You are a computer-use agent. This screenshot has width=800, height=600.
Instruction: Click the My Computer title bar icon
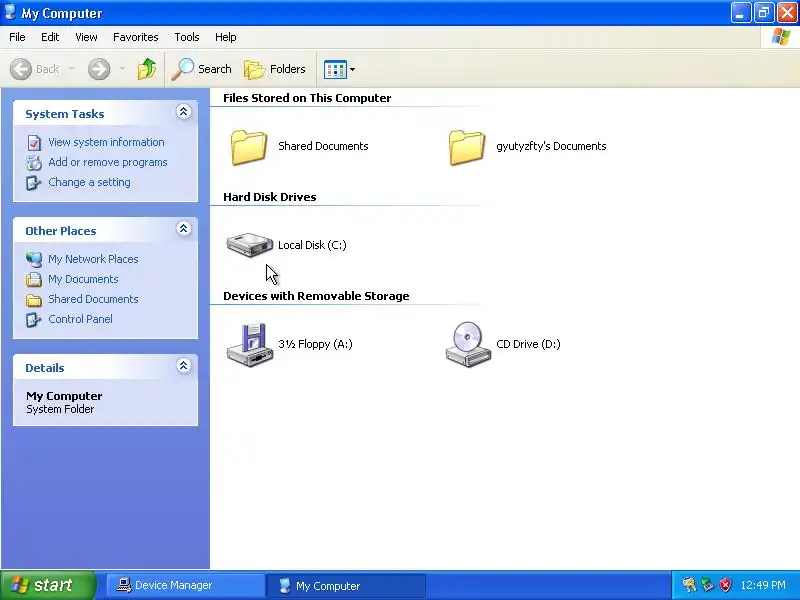[10, 12]
